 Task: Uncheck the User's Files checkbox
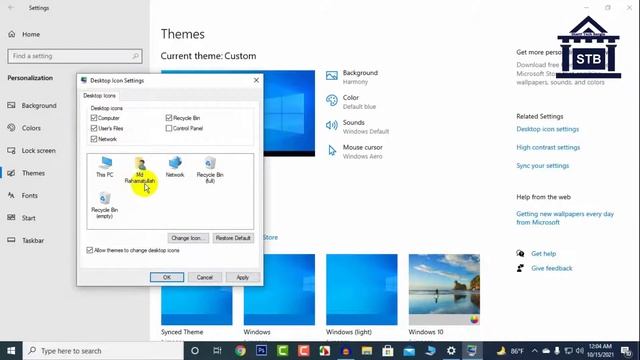tap(94, 128)
